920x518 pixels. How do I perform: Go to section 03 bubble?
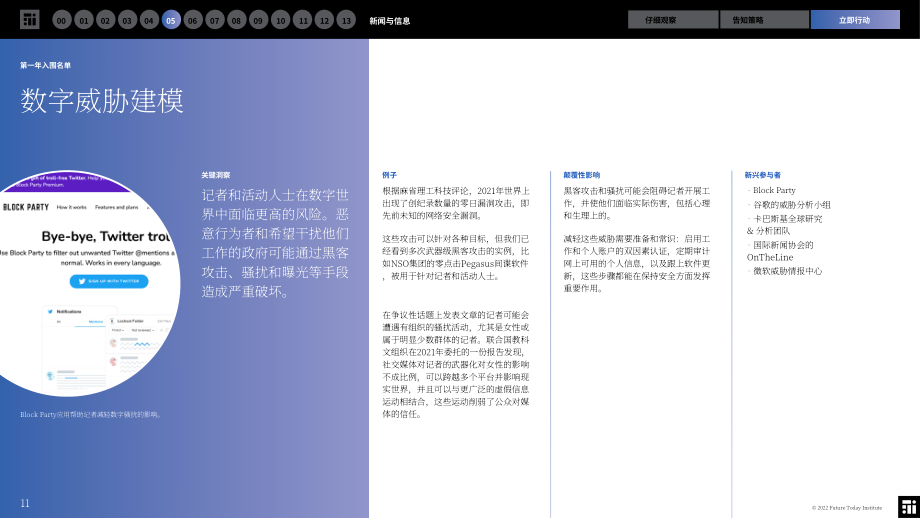[127, 20]
